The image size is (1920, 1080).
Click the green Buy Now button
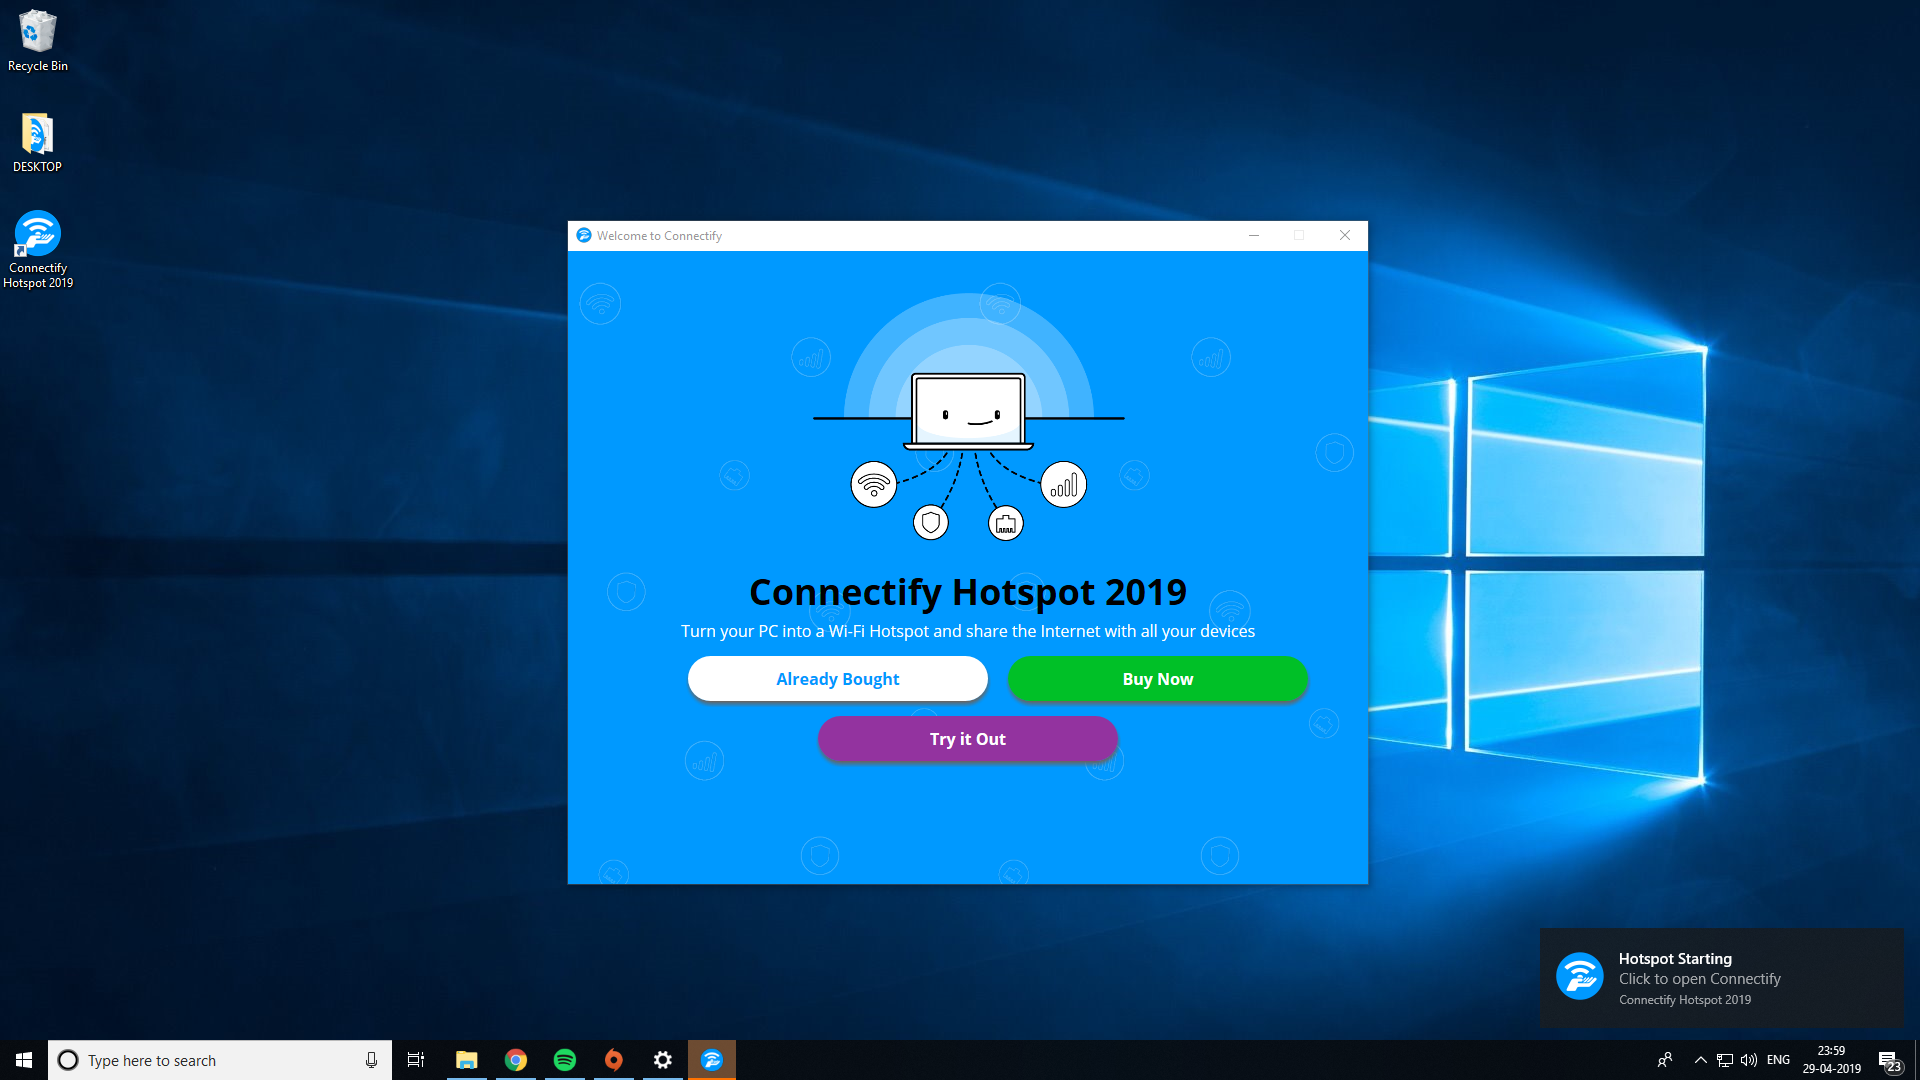coord(1157,679)
